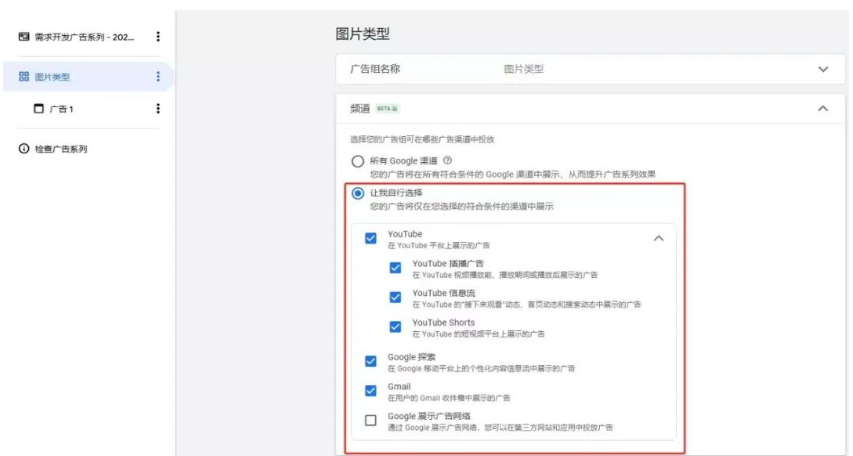Open the three-dot menu beside 广告 1
The image size is (853, 456).
pos(158,109)
